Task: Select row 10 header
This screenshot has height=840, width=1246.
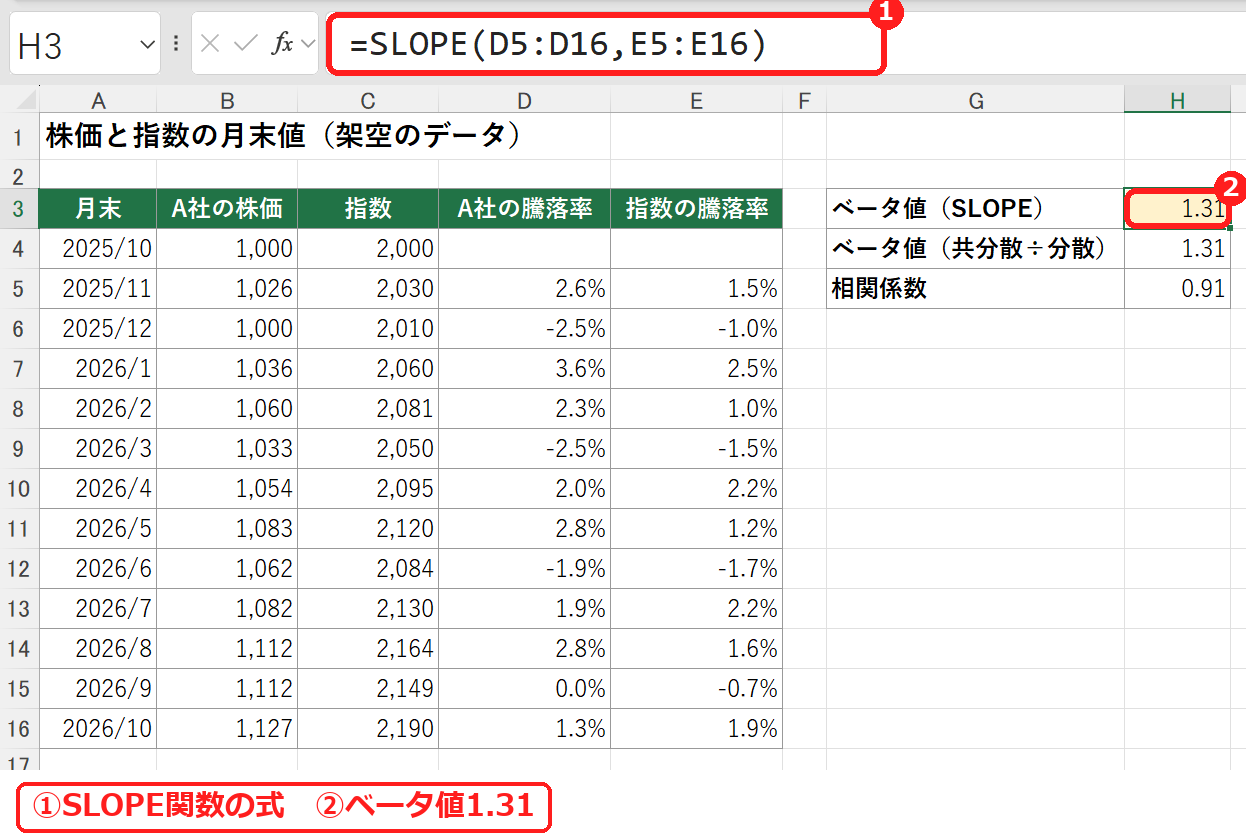Action: (19, 488)
